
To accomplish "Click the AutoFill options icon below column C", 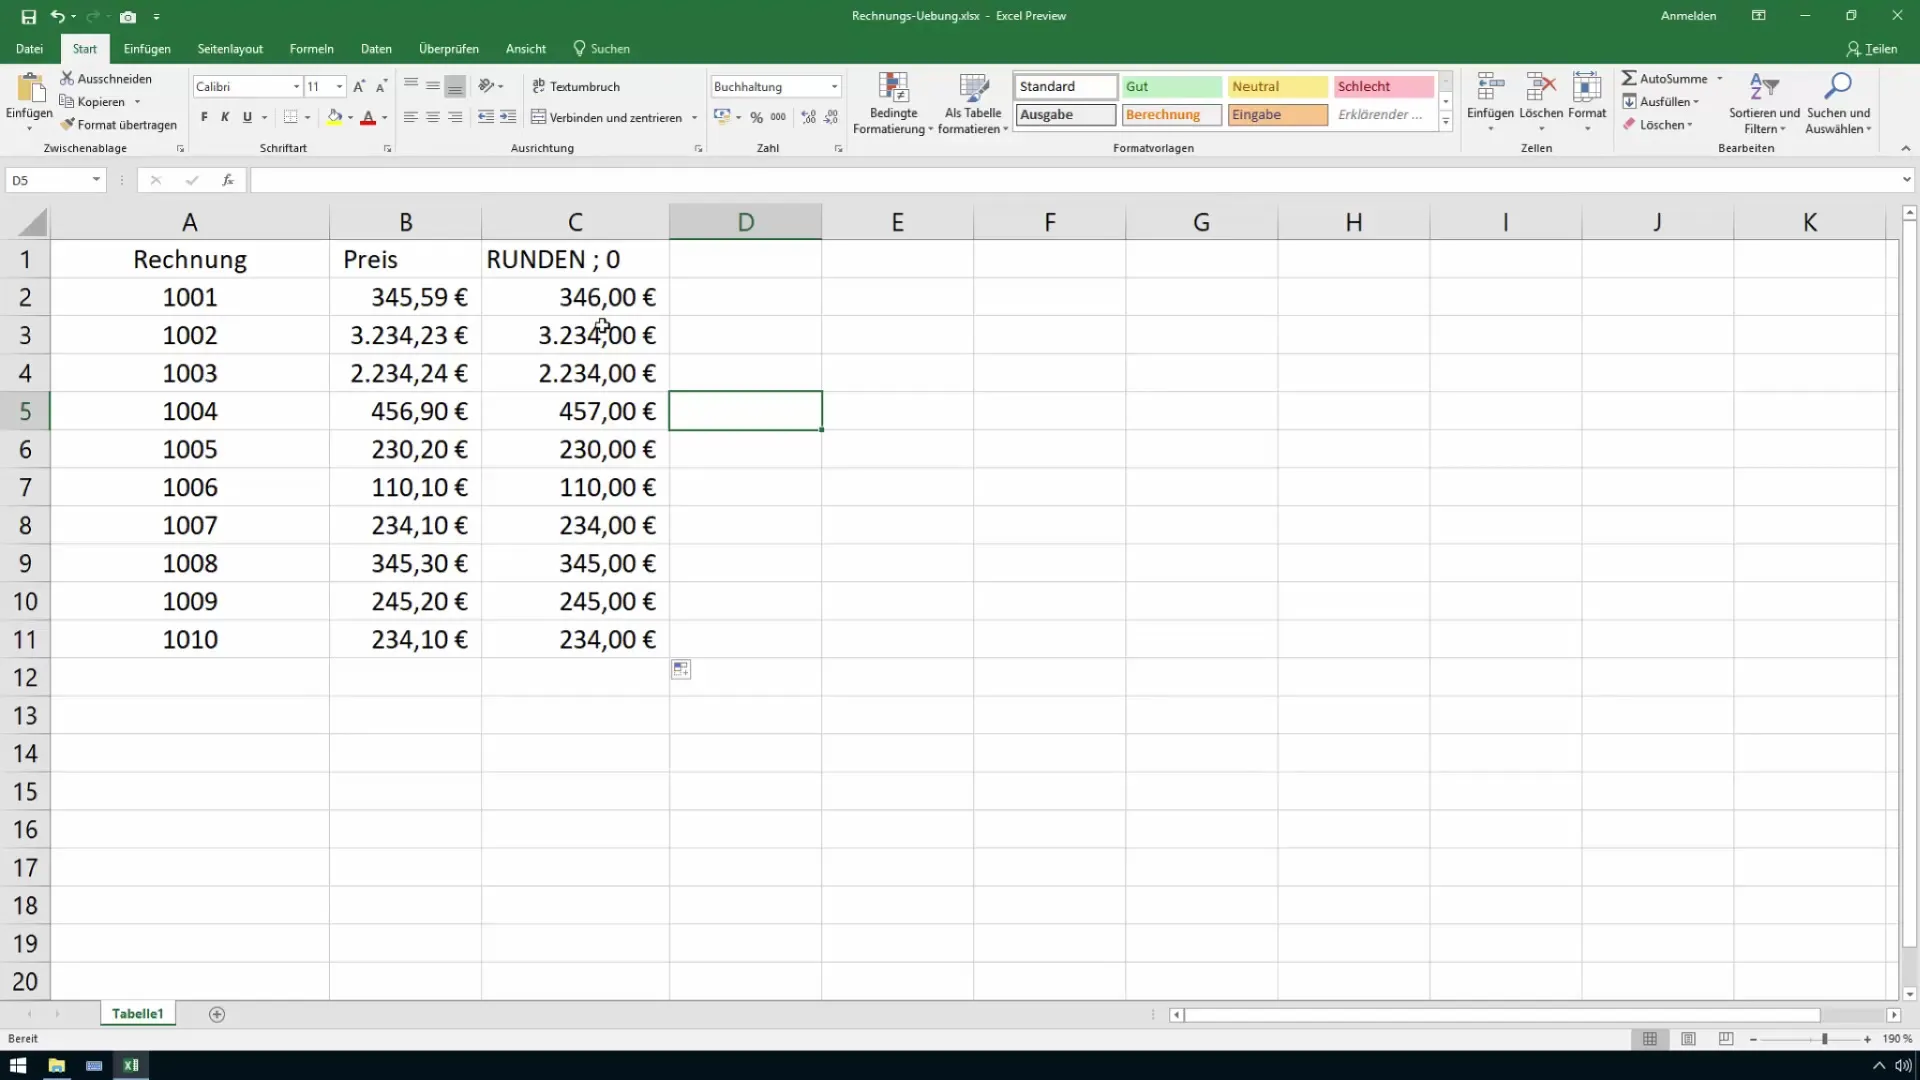I will [681, 669].
